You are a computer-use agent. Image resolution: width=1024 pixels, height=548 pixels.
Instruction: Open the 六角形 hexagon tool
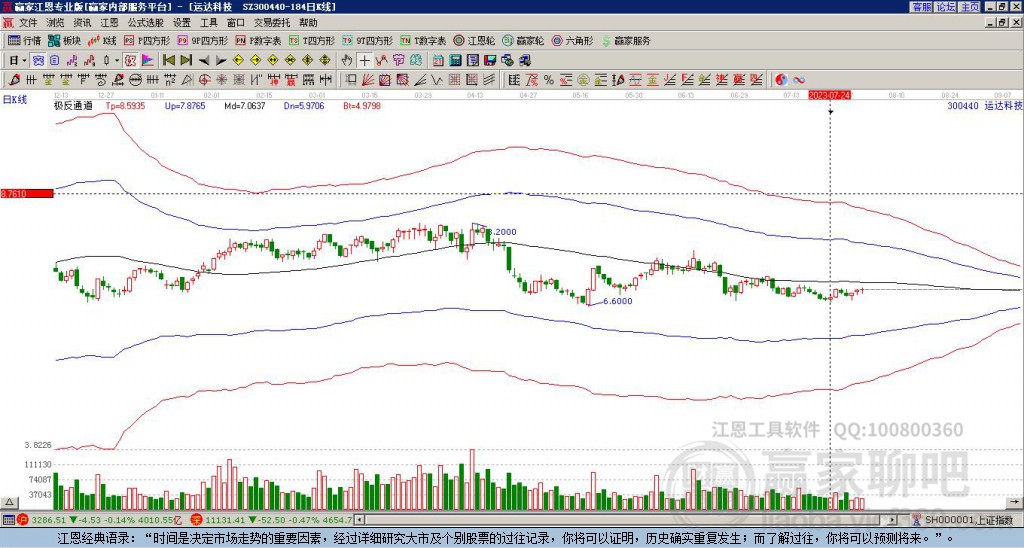coord(573,40)
